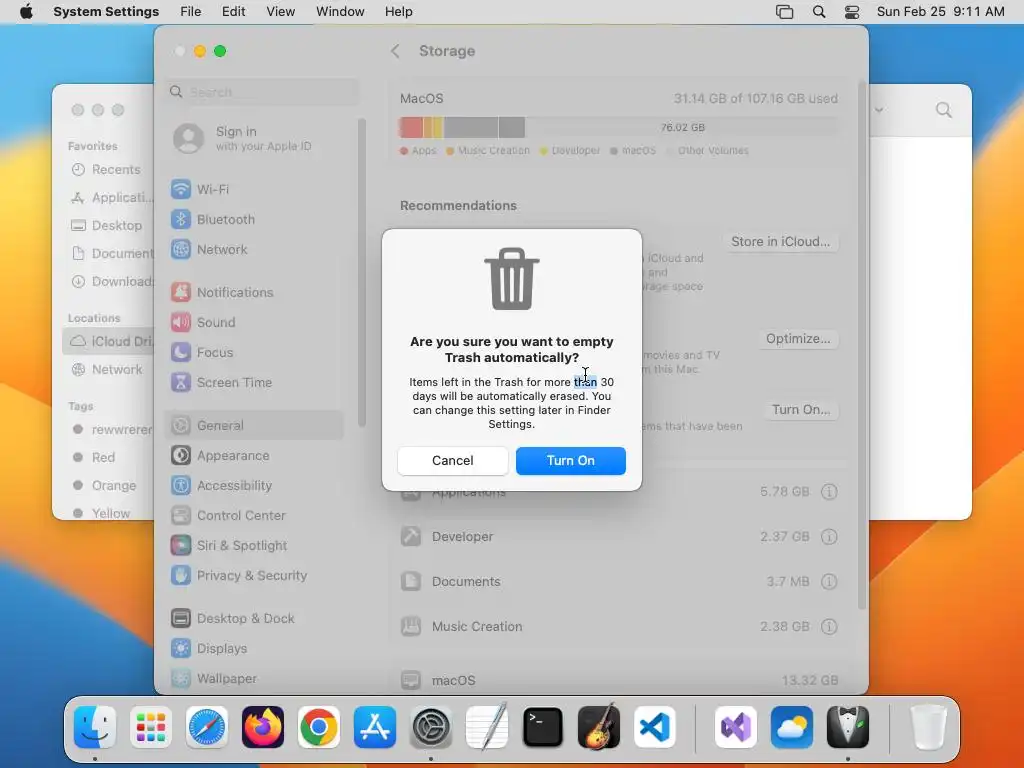Open Control Center settings
This screenshot has height=768, width=1024.
tap(255, 515)
